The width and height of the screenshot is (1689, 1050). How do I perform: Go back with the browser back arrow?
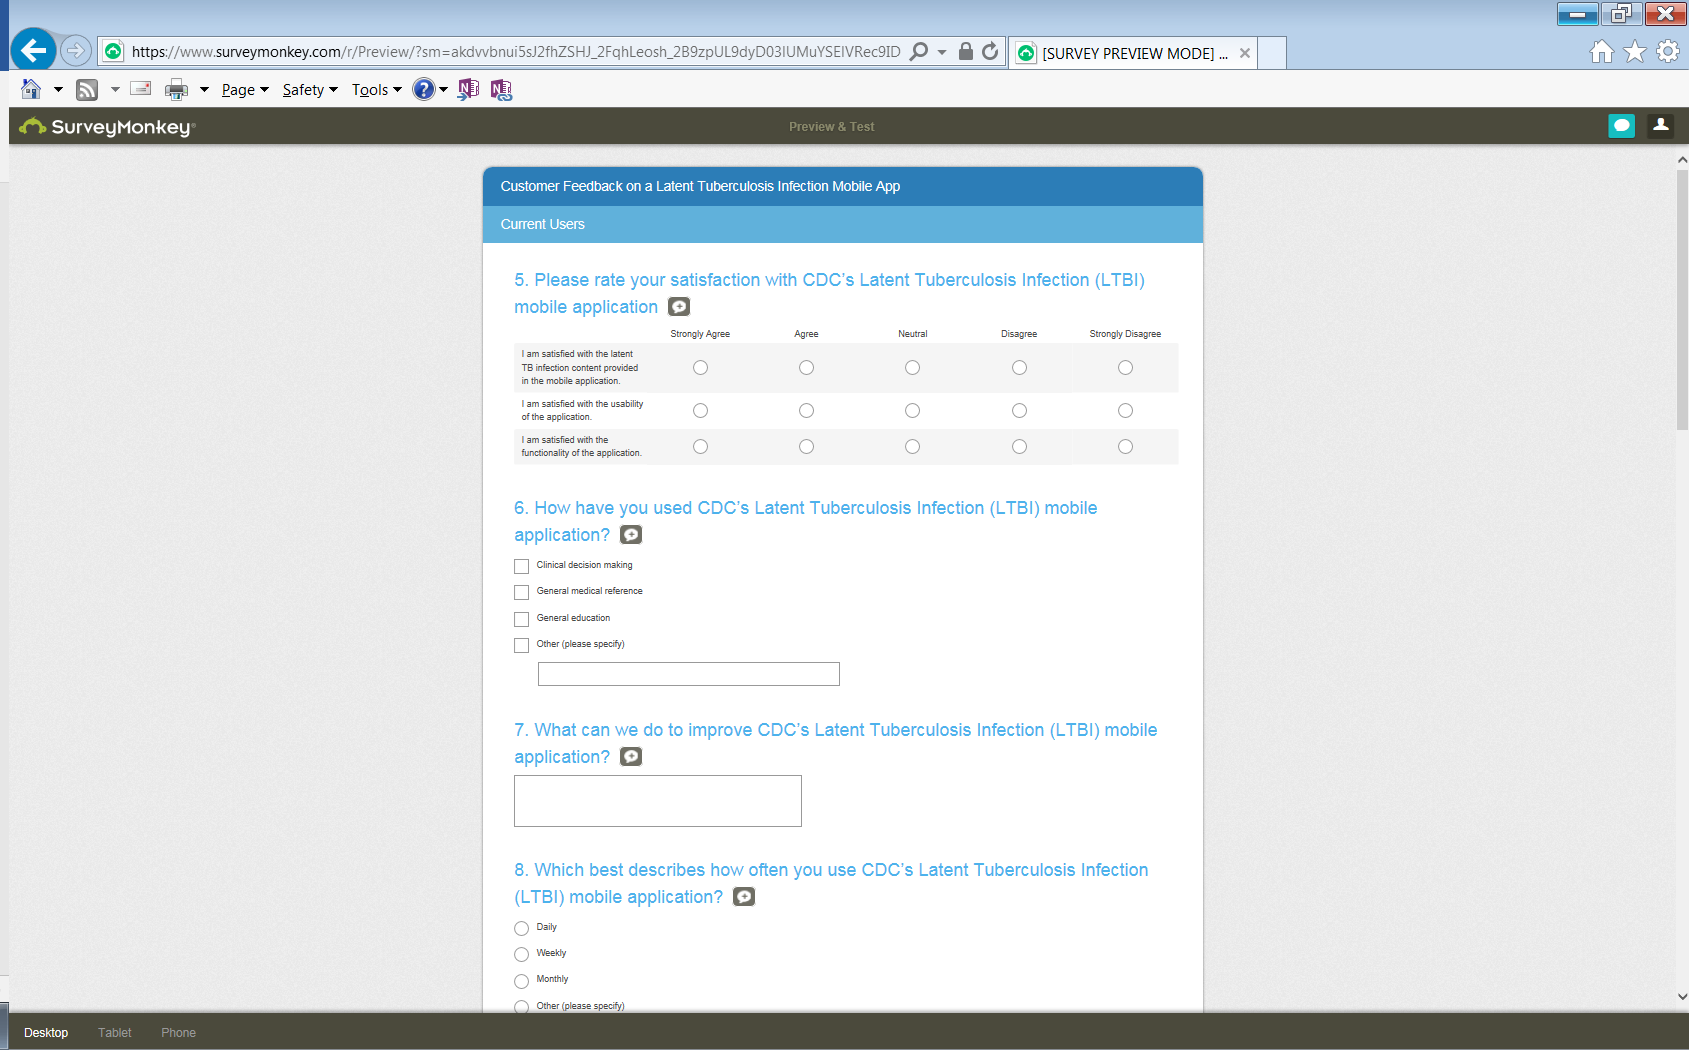(x=33, y=50)
